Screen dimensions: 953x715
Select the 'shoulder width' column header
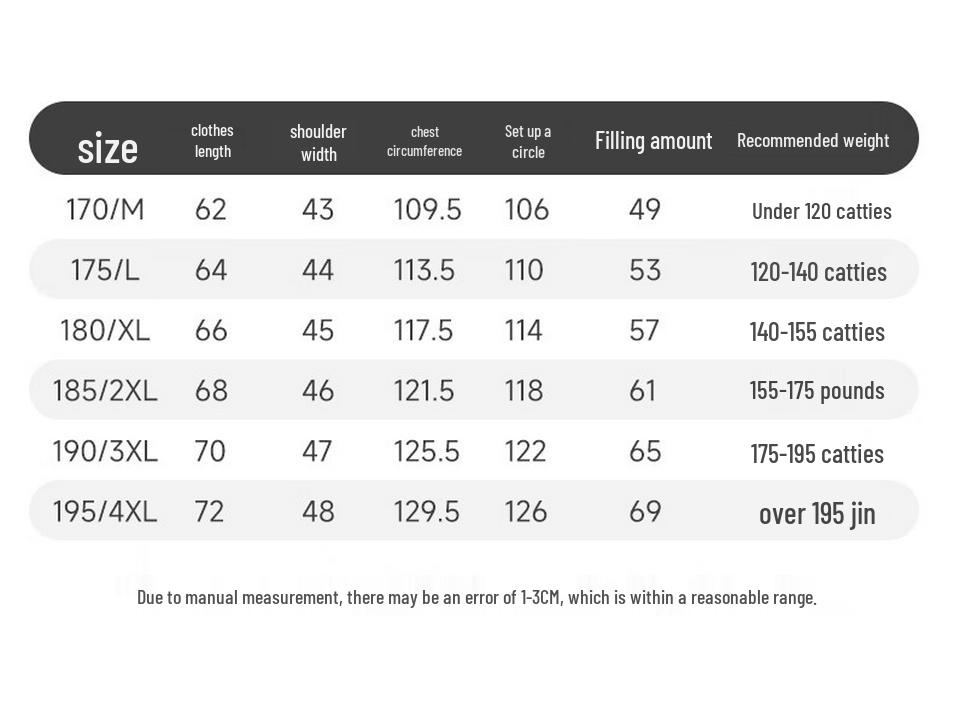318,142
